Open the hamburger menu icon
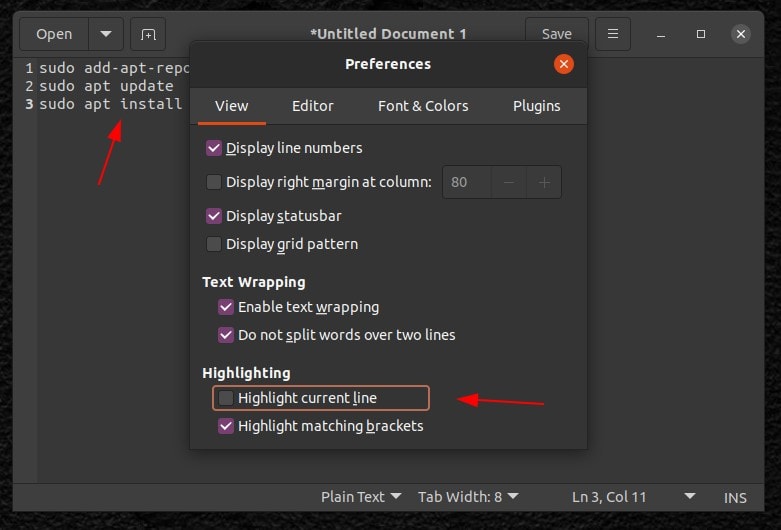Screen dimensions: 781x530 tap(613, 34)
